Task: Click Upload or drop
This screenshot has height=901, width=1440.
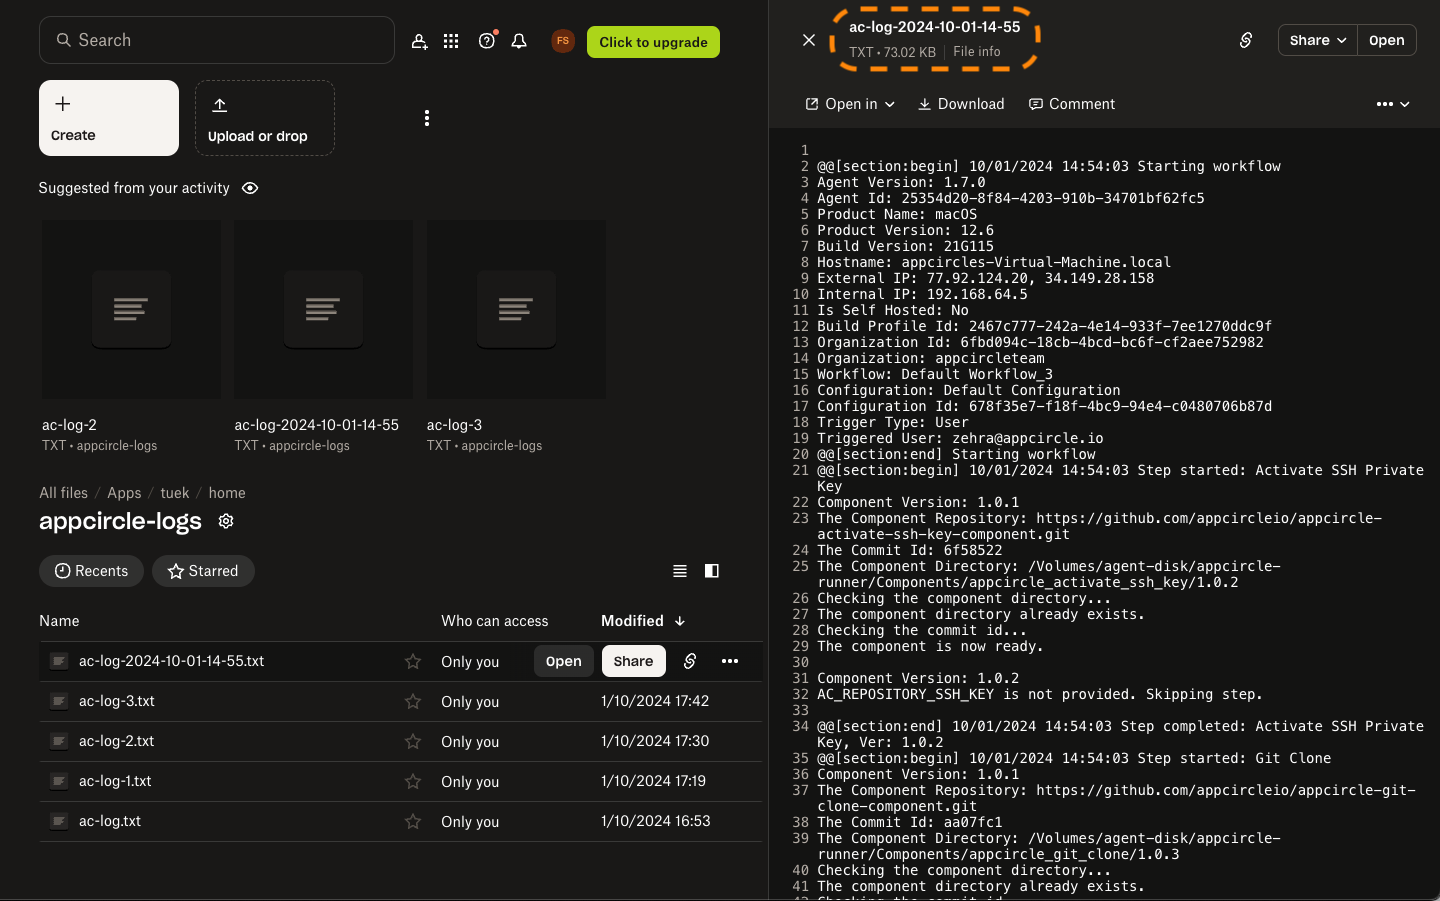Action: pyautogui.click(x=265, y=118)
